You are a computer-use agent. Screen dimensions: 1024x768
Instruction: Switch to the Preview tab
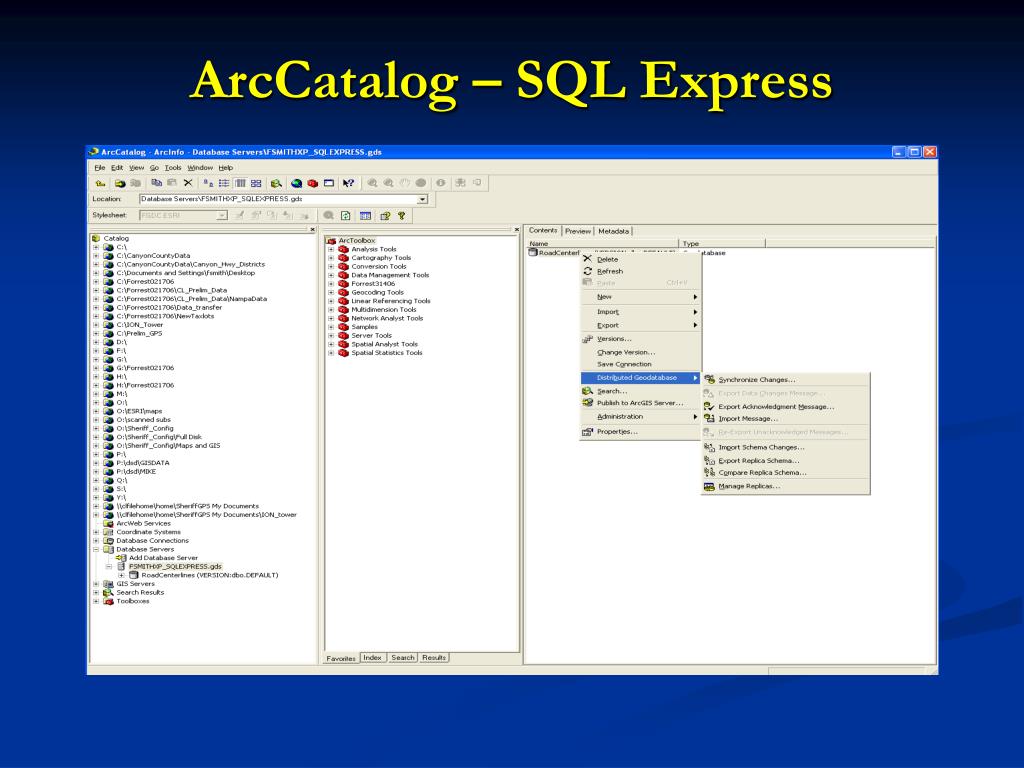click(577, 231)
